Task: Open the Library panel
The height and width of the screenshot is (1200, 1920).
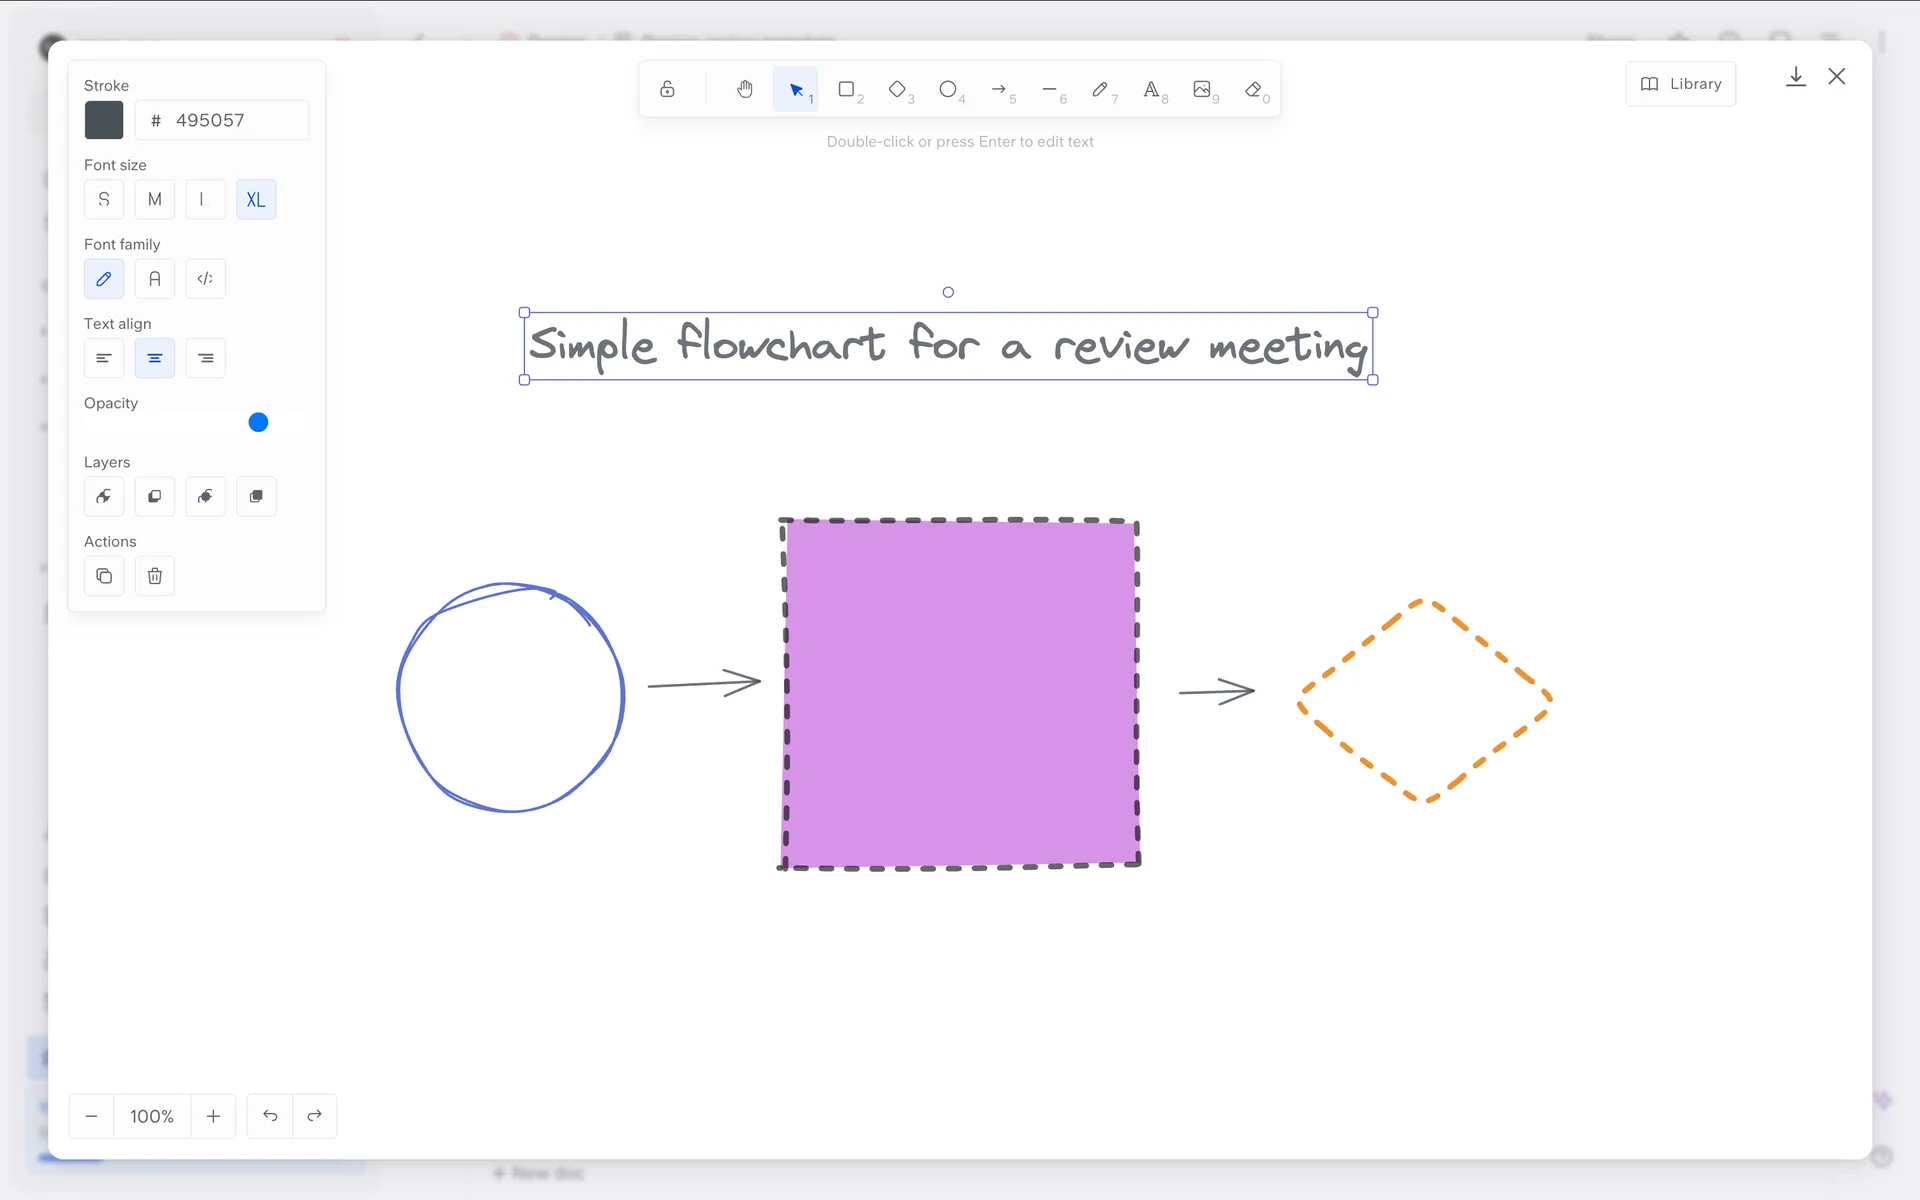Action: pyautogui.click(x=1681, y=84)
